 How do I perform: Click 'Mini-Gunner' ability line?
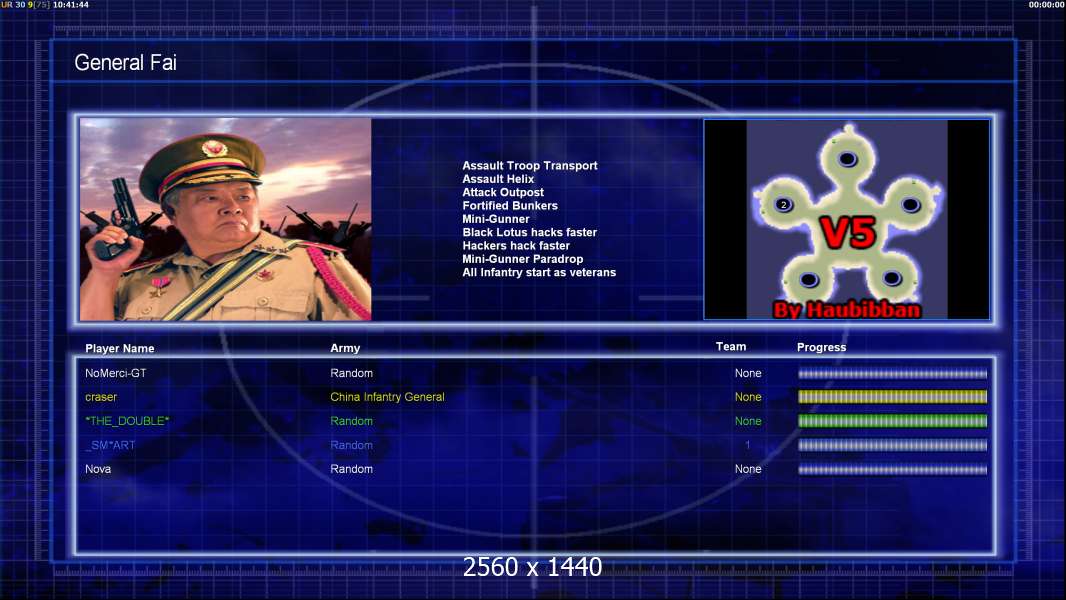coord(496,219)
